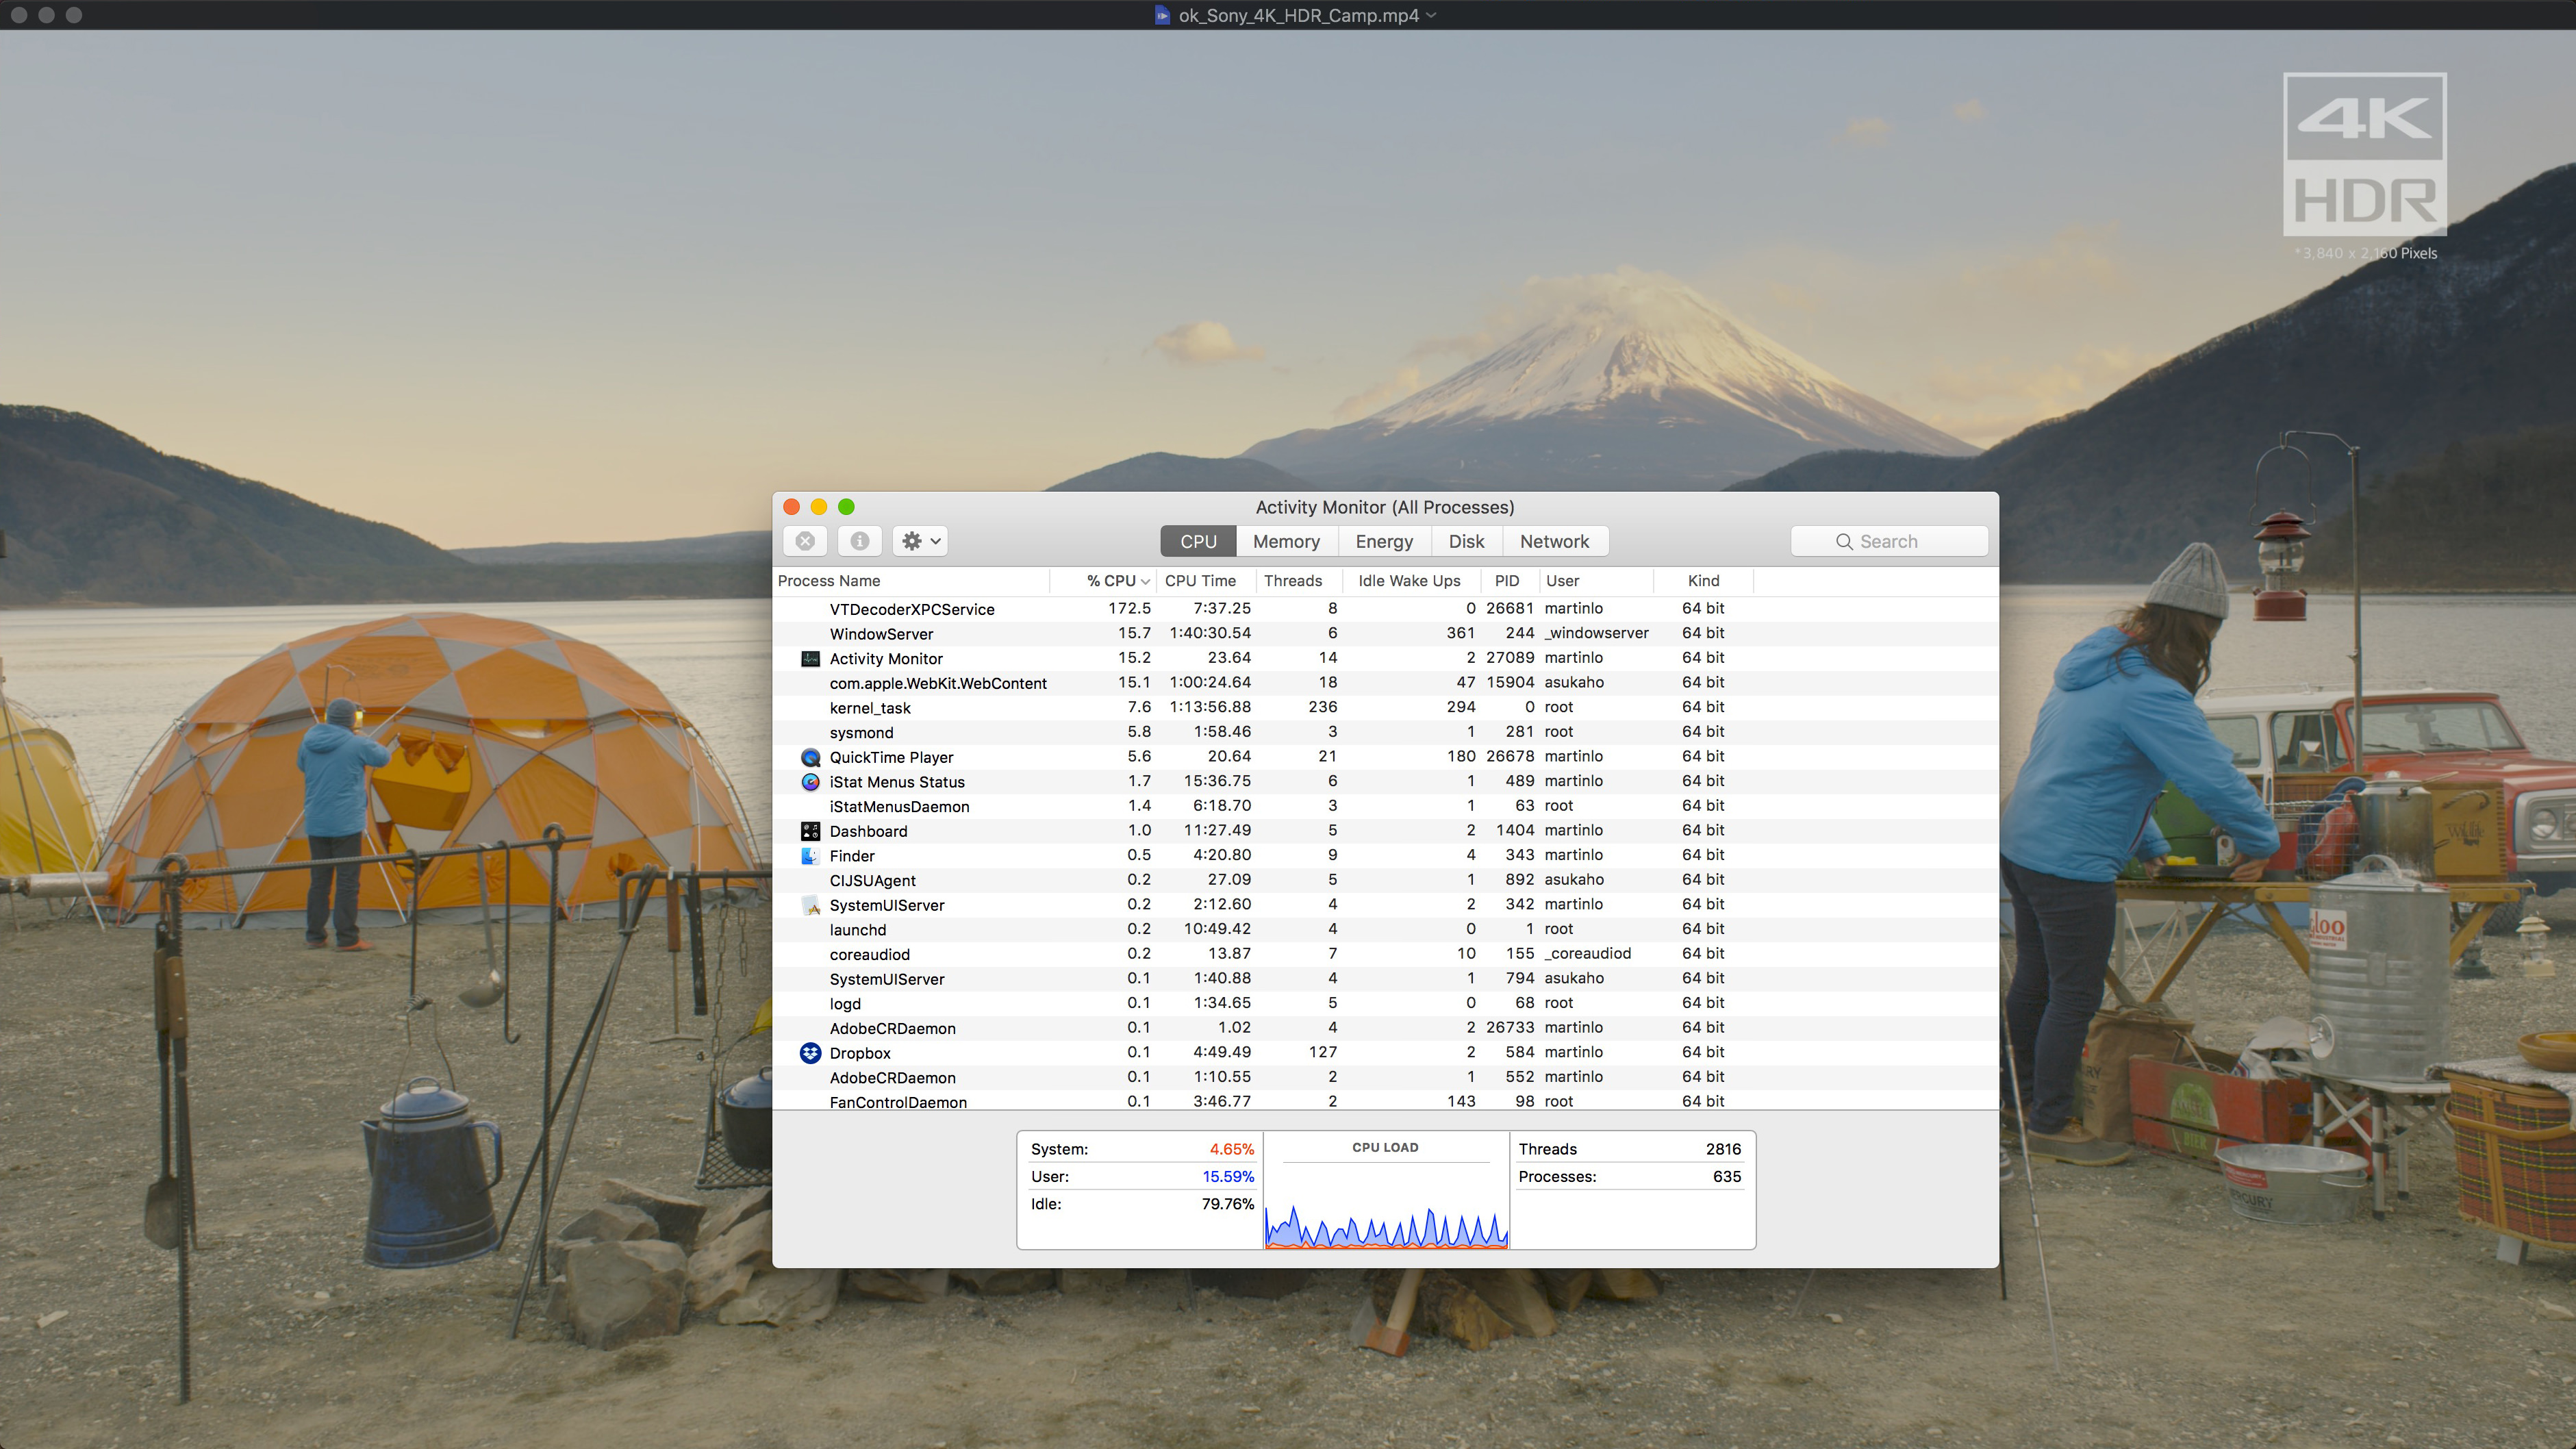The image size is (2576, 1449).
Task: Select VTDecoderXPCService process entry
Action: point(911,609)
